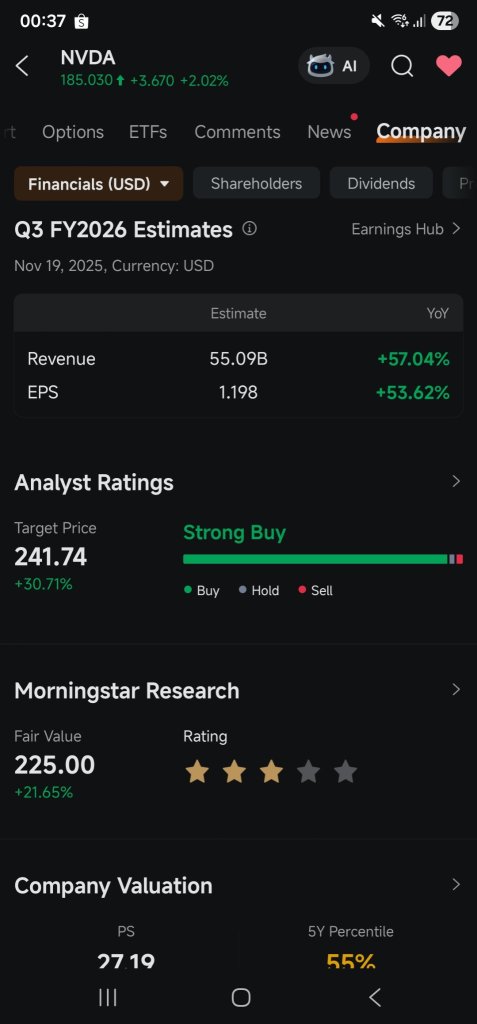Viewport: 477px width, 1024px height.
Task: Select the Company tab
Action: point(421,132)
